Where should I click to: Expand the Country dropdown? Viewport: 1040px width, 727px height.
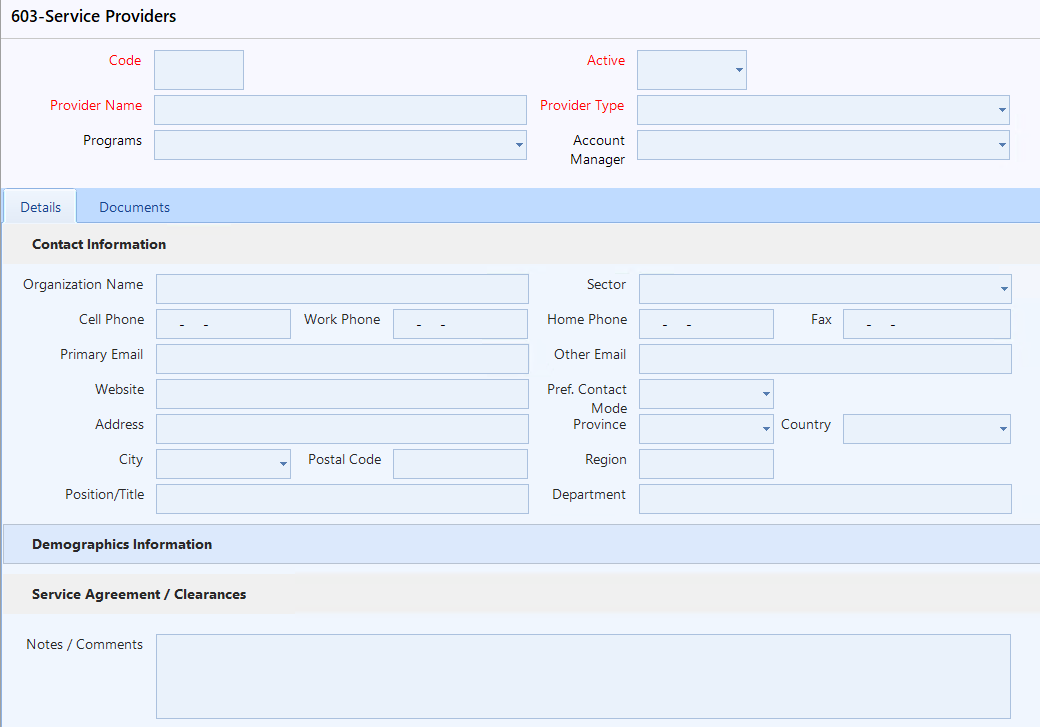[x=927, y=429]
